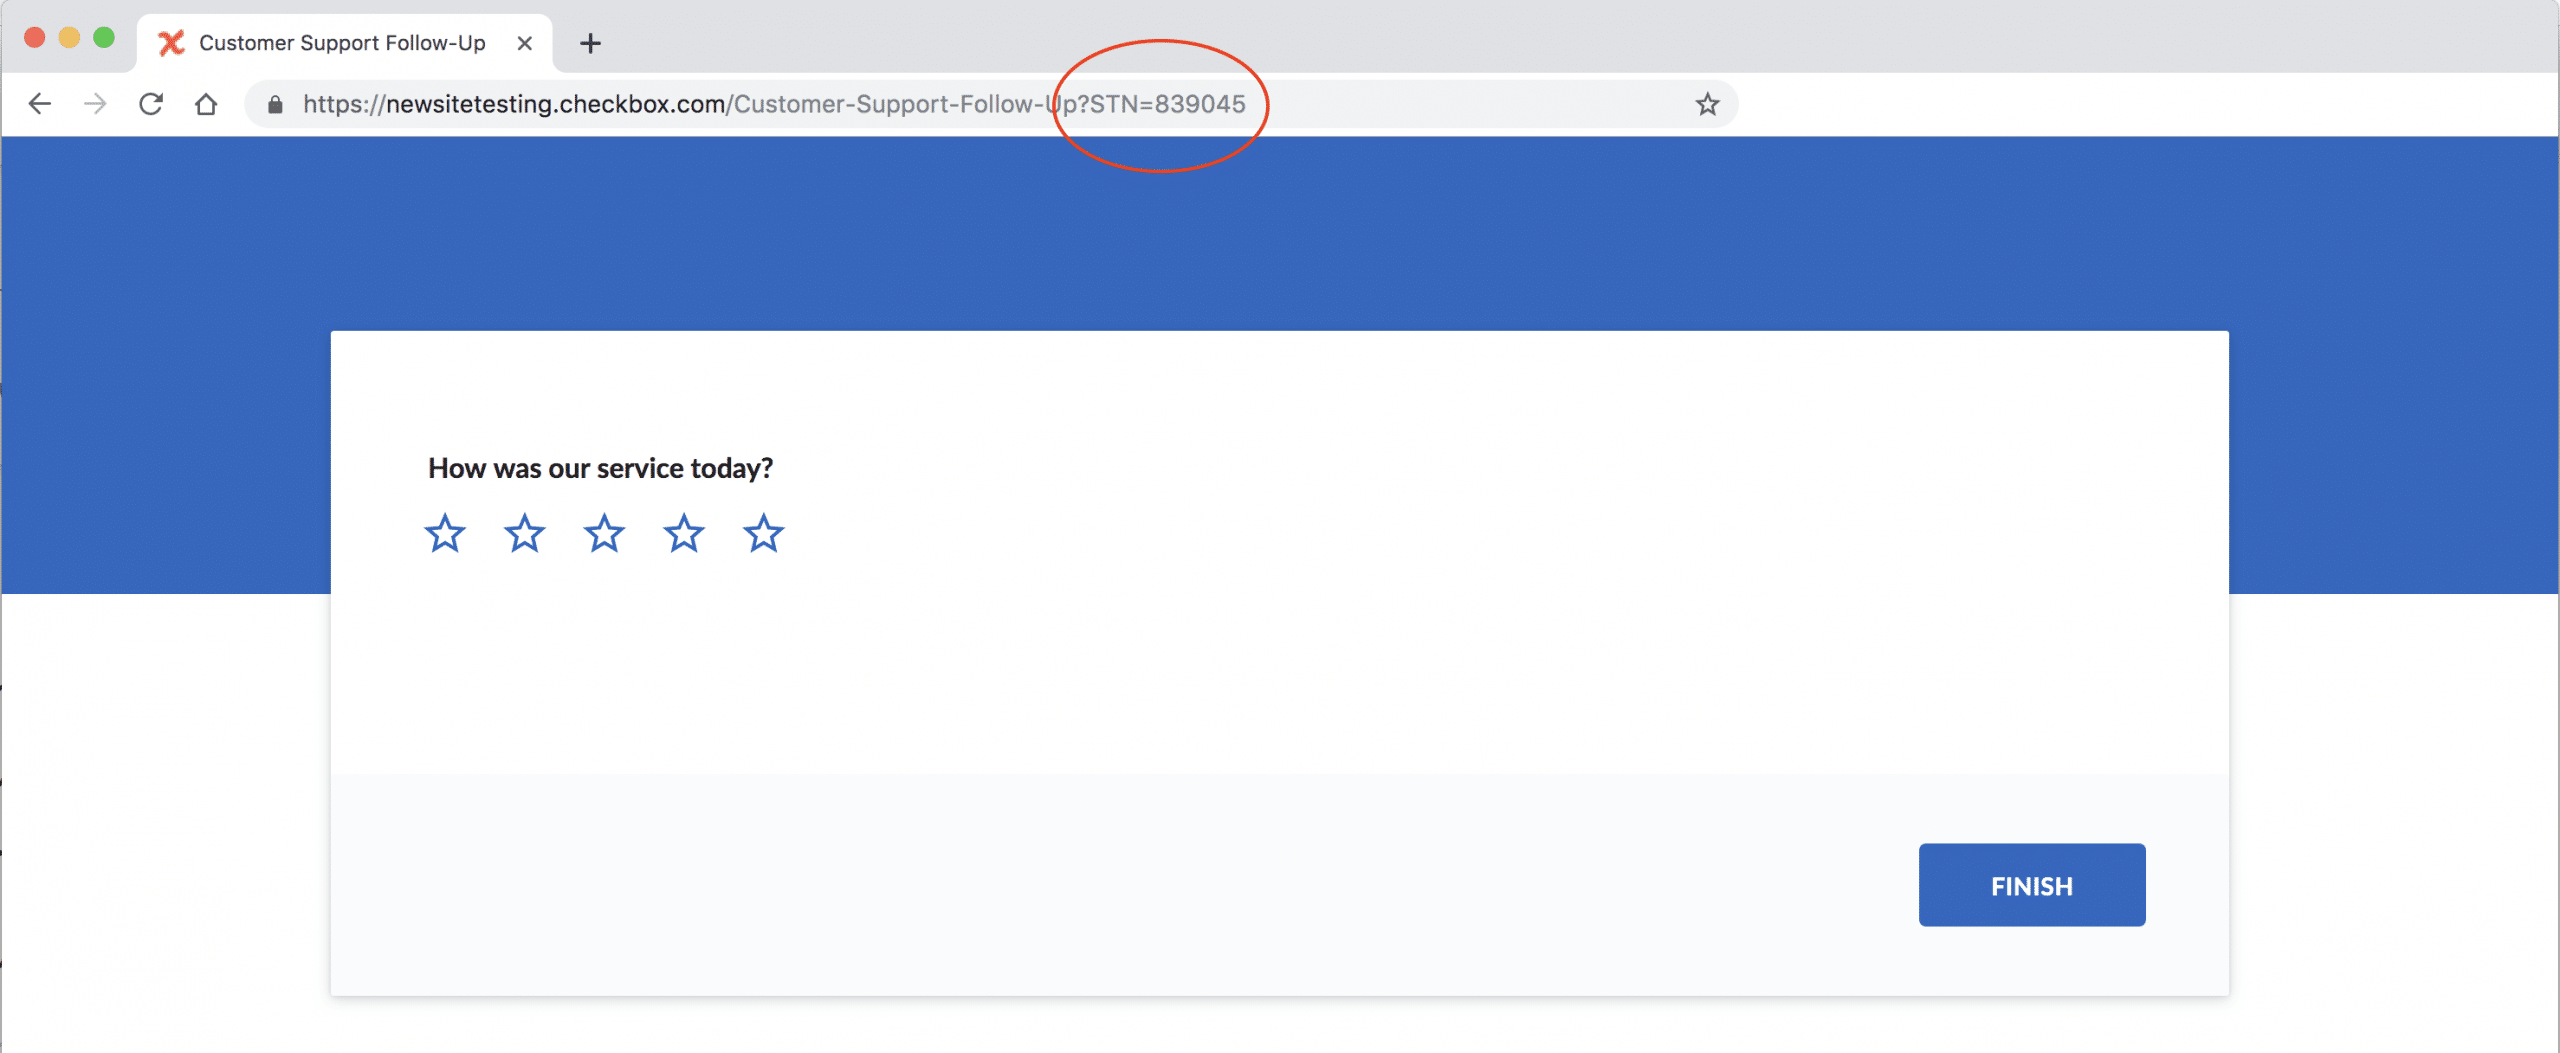Bookmark this page with the star icon

pos(1707,104)
